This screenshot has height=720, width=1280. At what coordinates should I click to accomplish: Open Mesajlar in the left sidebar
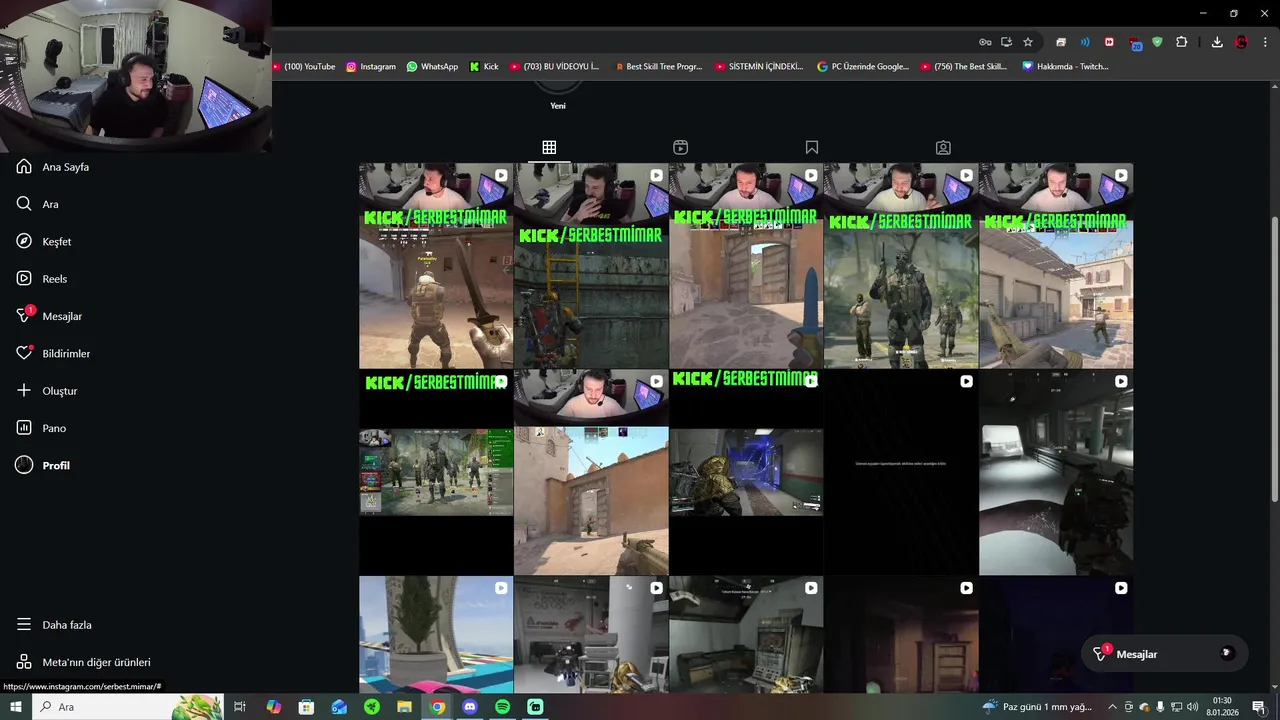pos(49,316)
